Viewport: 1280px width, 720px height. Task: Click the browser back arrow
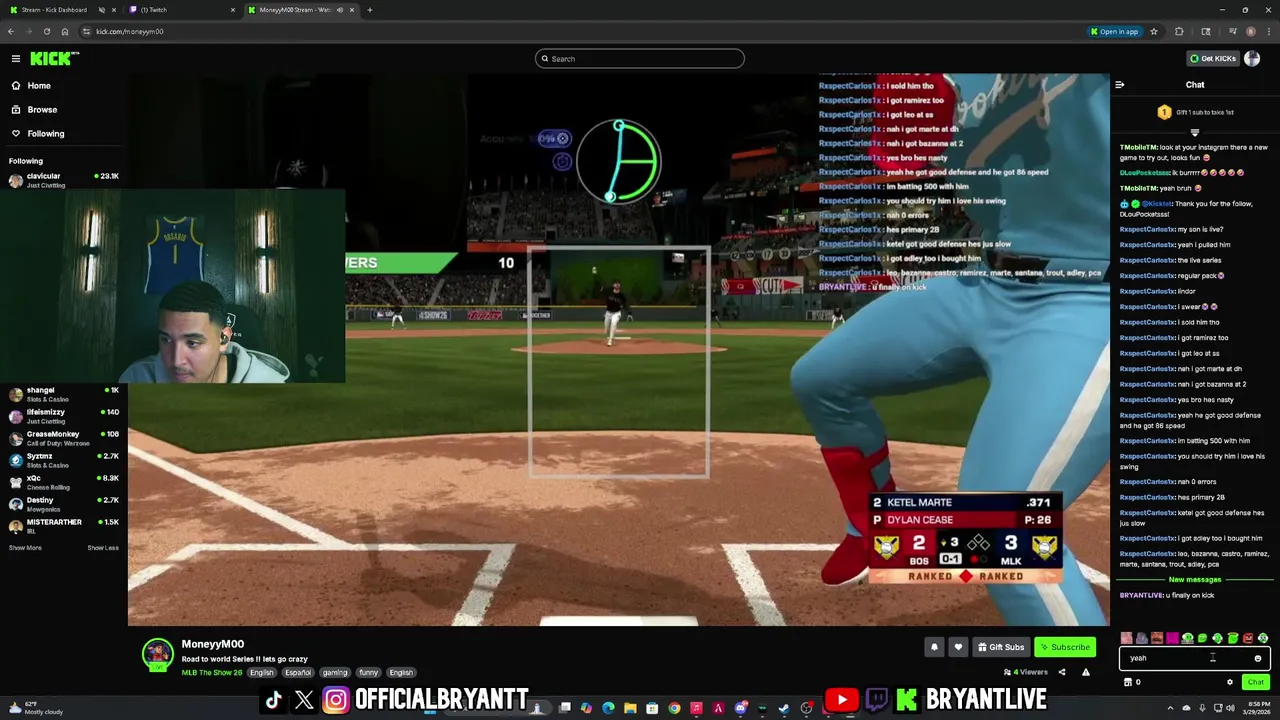click(x=11, y=32)
